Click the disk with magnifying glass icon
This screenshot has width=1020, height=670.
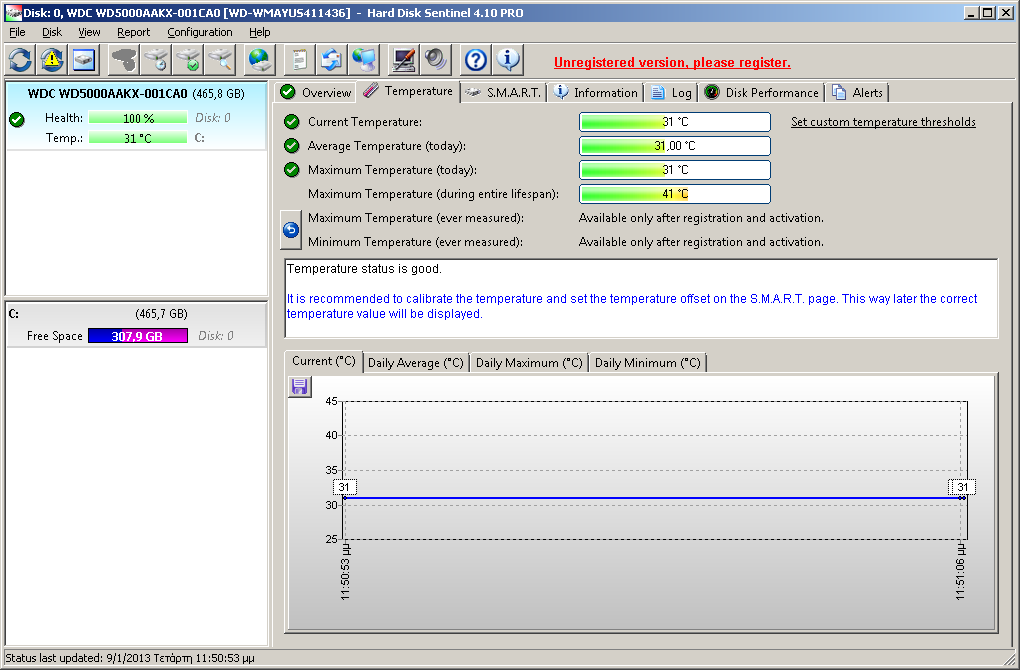221,60
